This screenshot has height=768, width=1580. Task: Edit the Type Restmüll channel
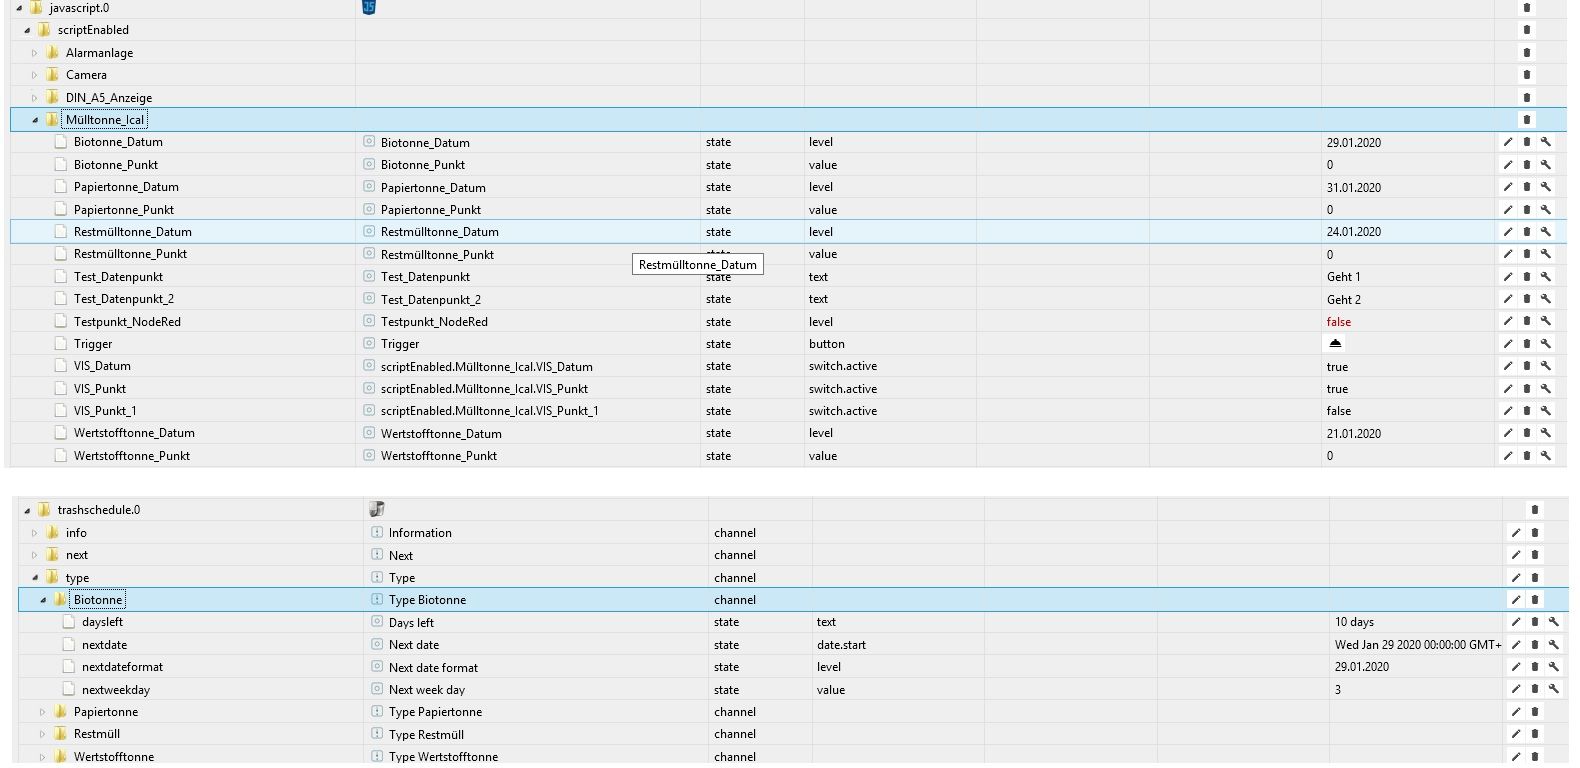1516,734
